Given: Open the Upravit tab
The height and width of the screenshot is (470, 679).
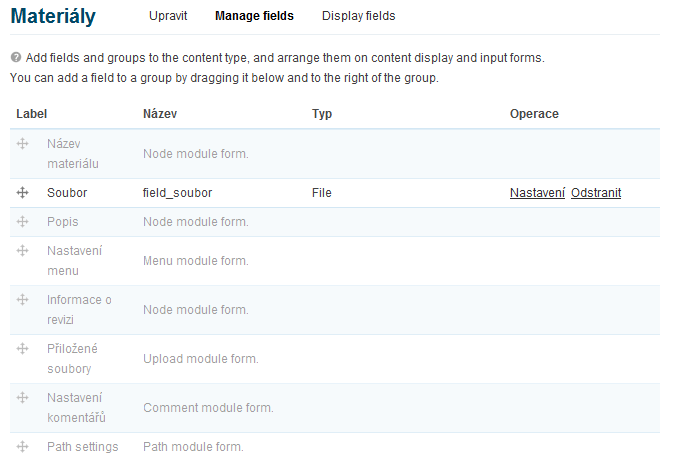Looking at the screenshot, I should tap(168, 16).
